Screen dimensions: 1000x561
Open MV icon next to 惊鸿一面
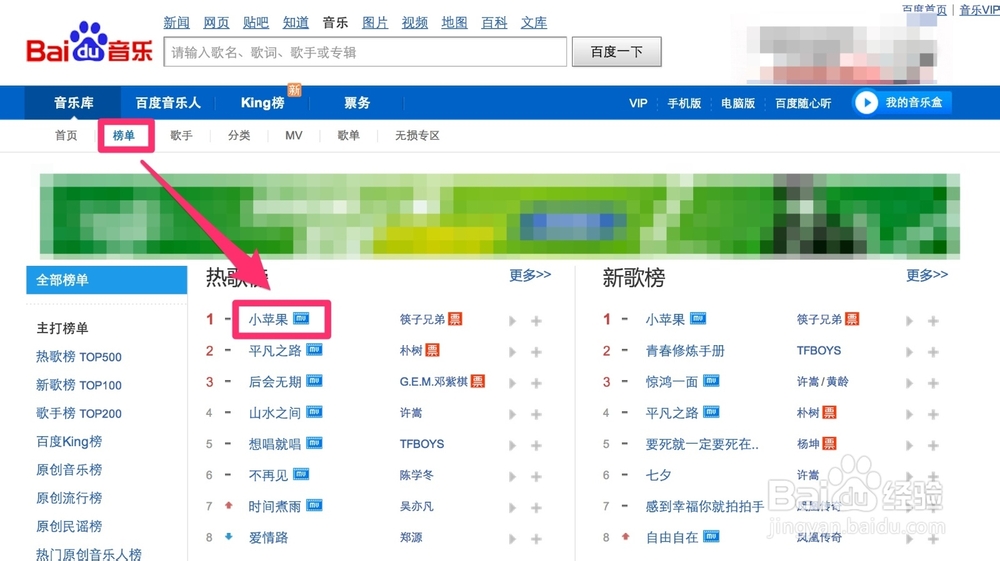pyautogui.click(x=711, y=381)
